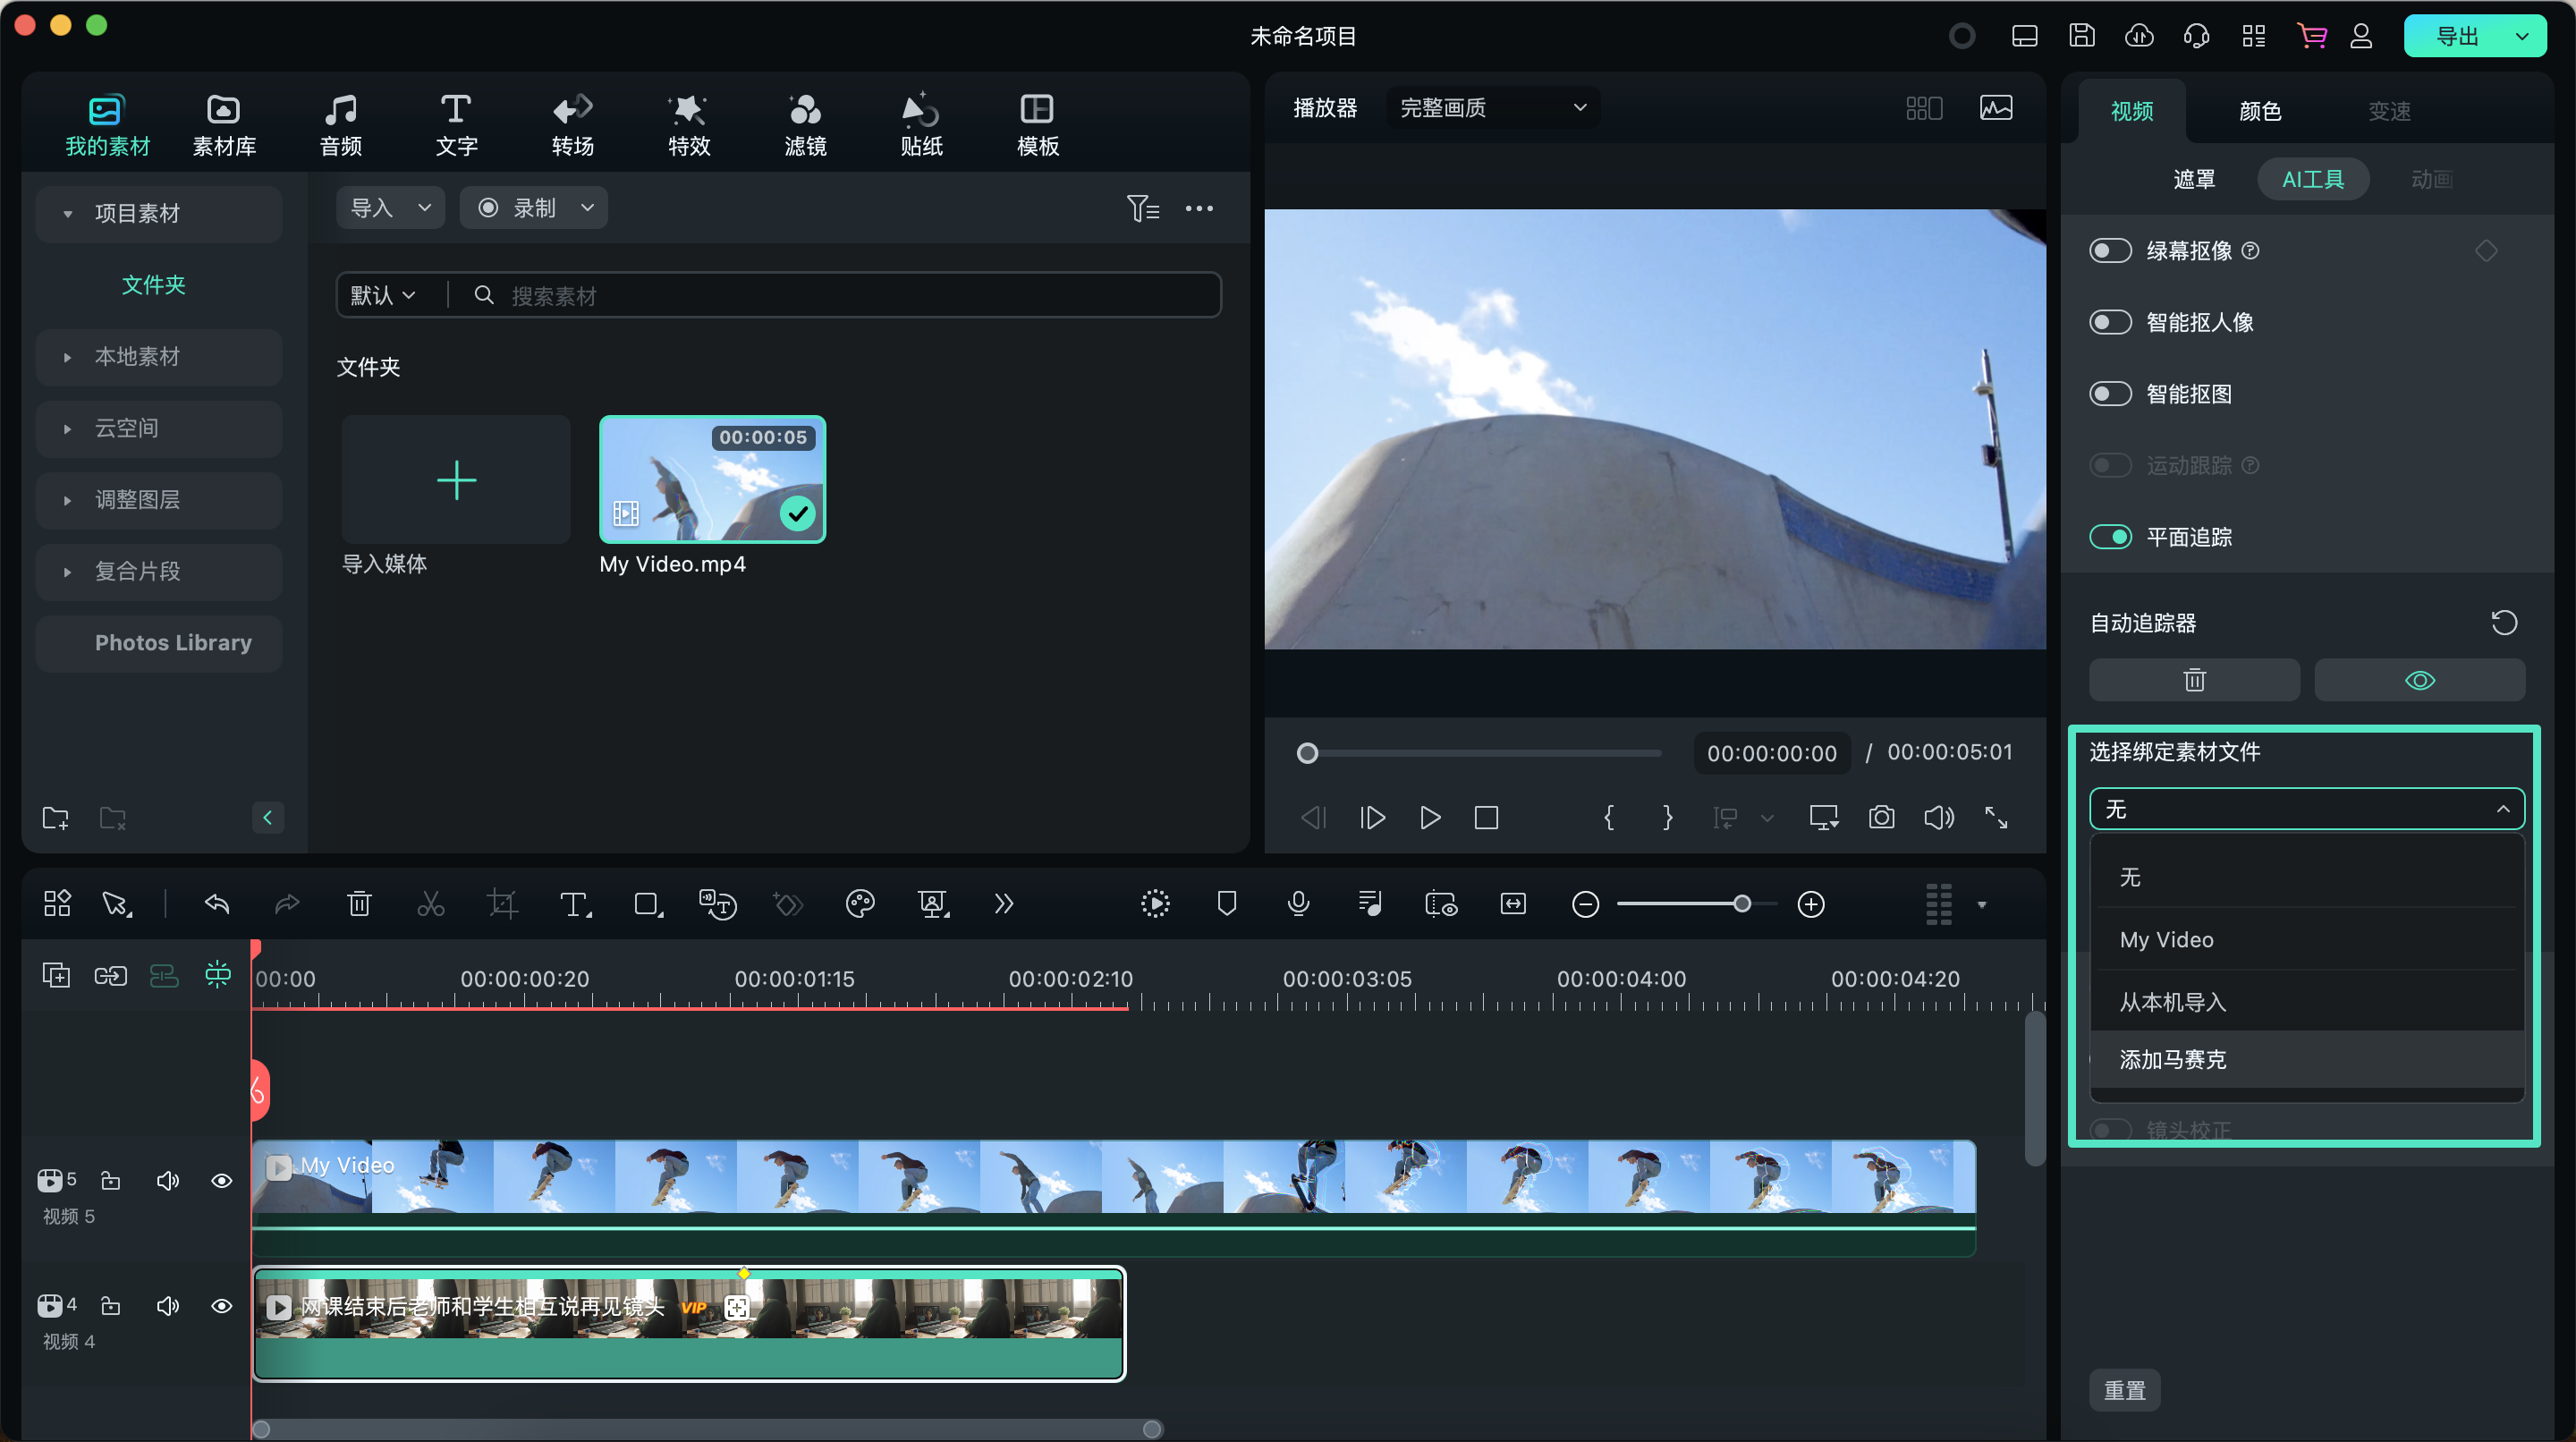Show more timeline tools chevrons
This screenshot has width=2576, height=1442.
(1004, 904)
